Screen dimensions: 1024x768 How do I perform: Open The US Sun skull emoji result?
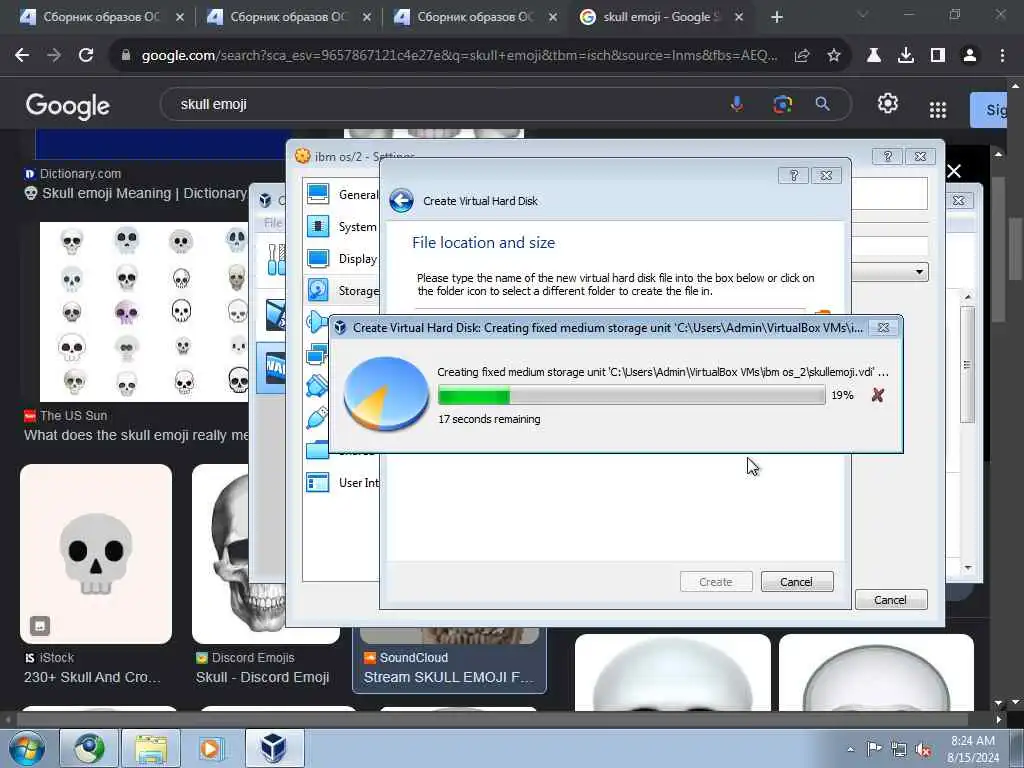(x=136, y=435)
